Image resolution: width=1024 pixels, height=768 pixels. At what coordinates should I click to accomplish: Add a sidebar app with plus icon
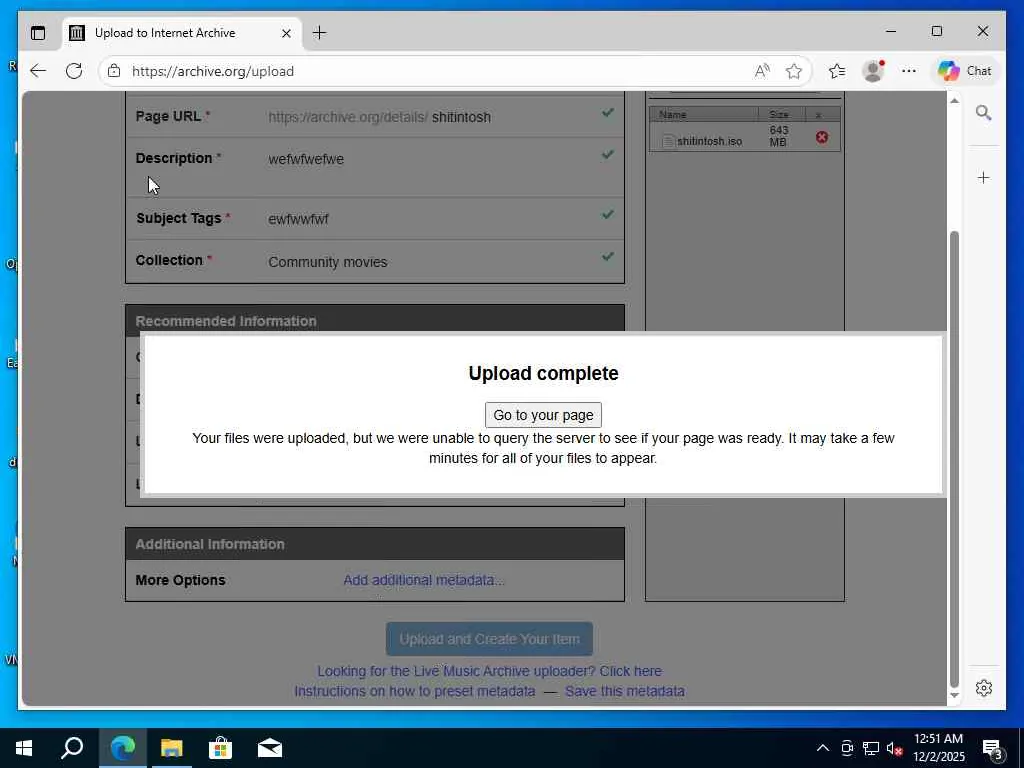pos(984,178)
